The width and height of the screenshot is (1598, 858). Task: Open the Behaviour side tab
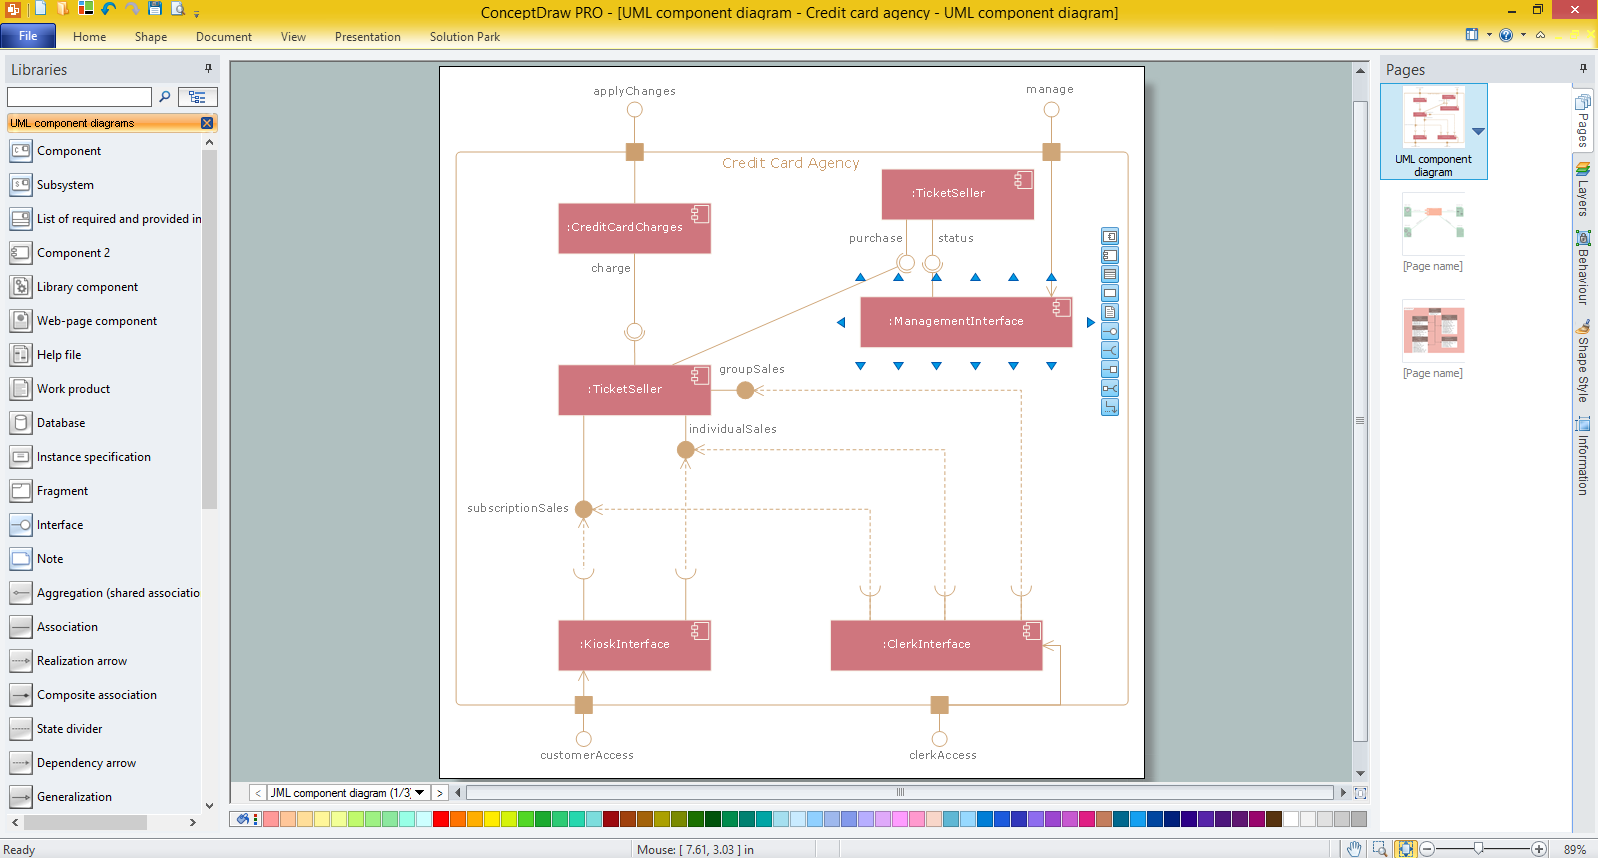(x=1583, y=267)
